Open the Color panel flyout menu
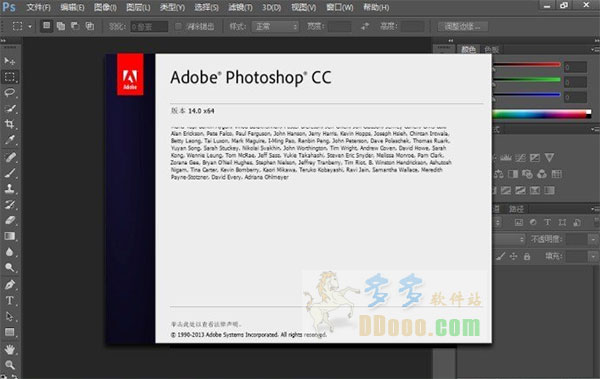The image size is (600, 379). 594,49
